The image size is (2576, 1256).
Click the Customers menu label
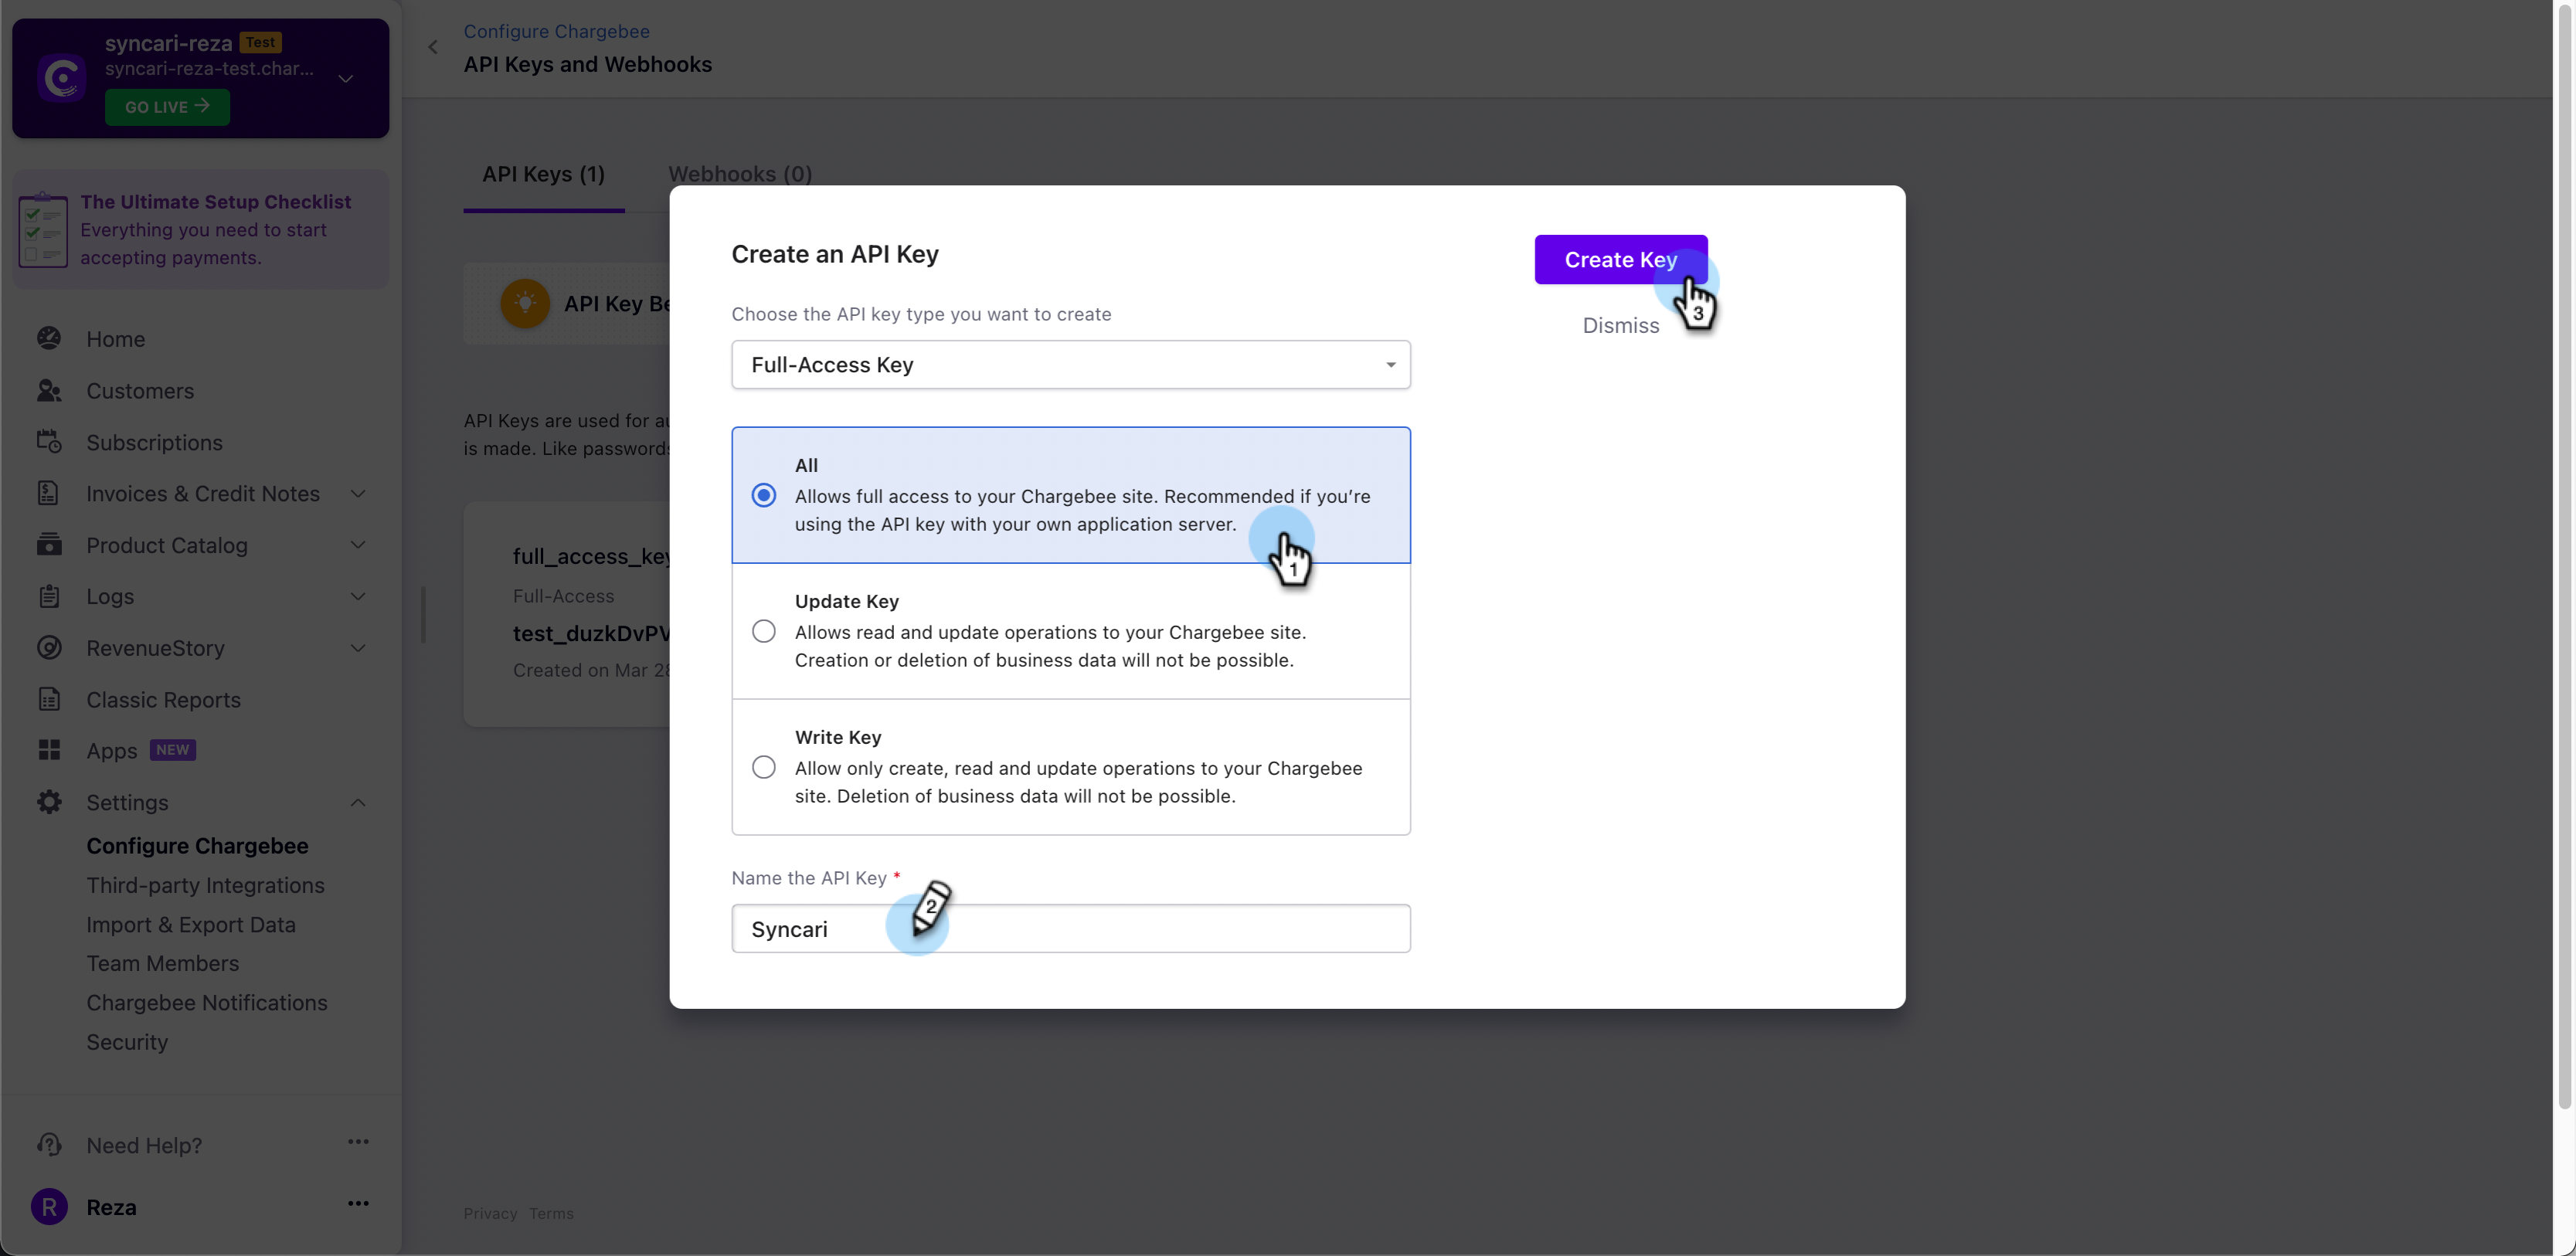pyautogui.click(x=140, y=391)
